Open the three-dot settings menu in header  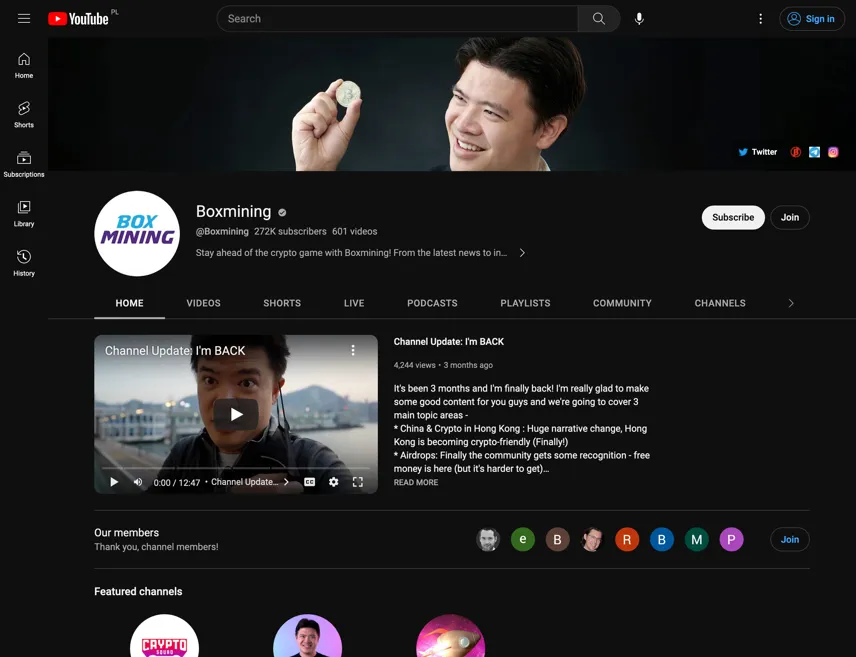(x=760, y=19)
